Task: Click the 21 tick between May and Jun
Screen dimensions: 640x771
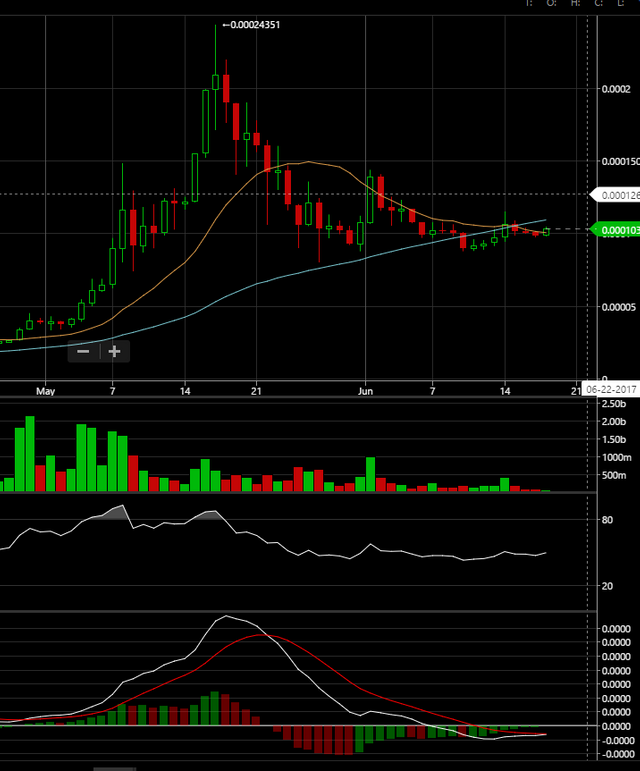Action: pyautogui.click(x=256, y=391)
